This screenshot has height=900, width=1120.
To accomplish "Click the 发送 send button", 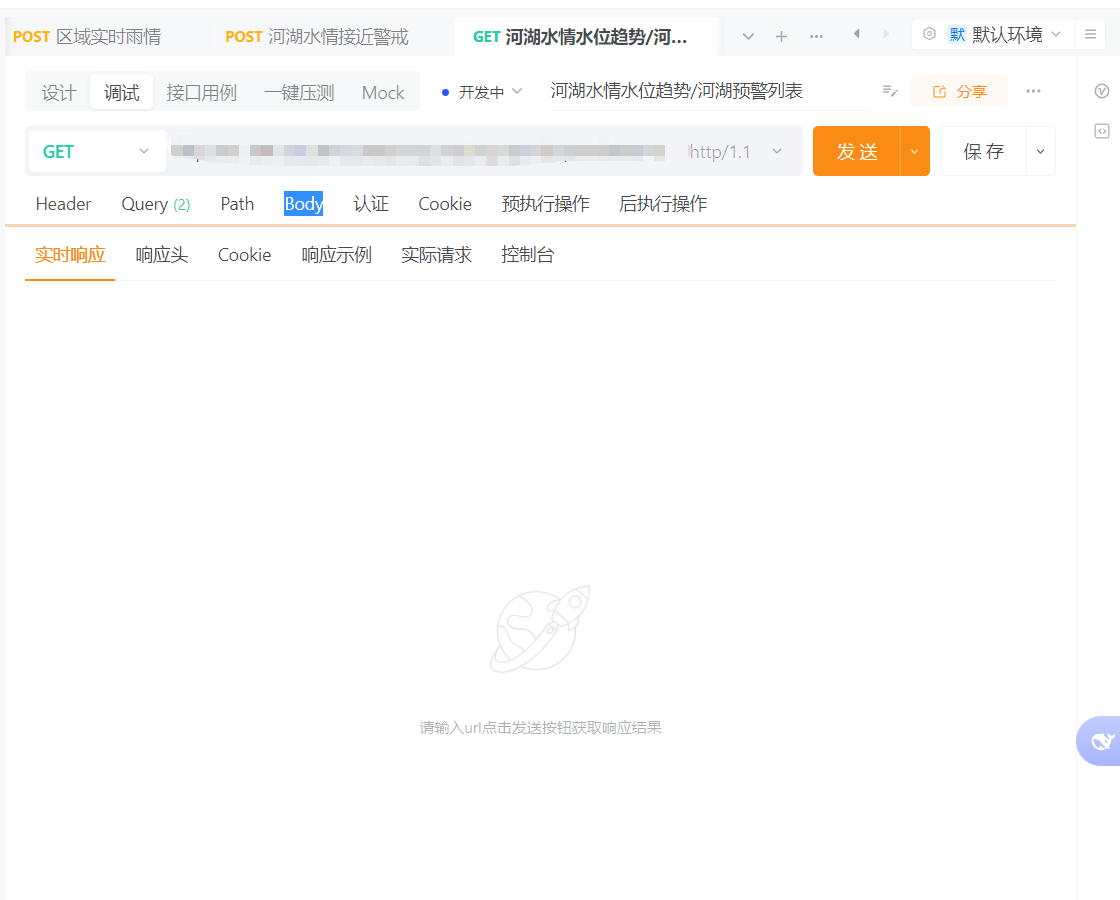I will coord(856,151).
